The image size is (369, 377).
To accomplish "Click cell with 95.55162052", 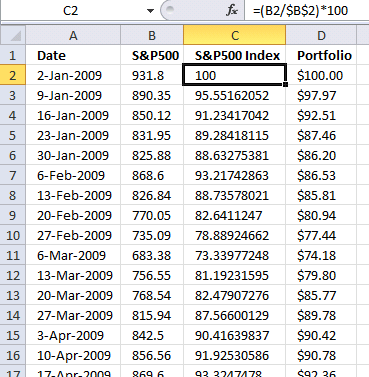I will [x=235, y=95].
